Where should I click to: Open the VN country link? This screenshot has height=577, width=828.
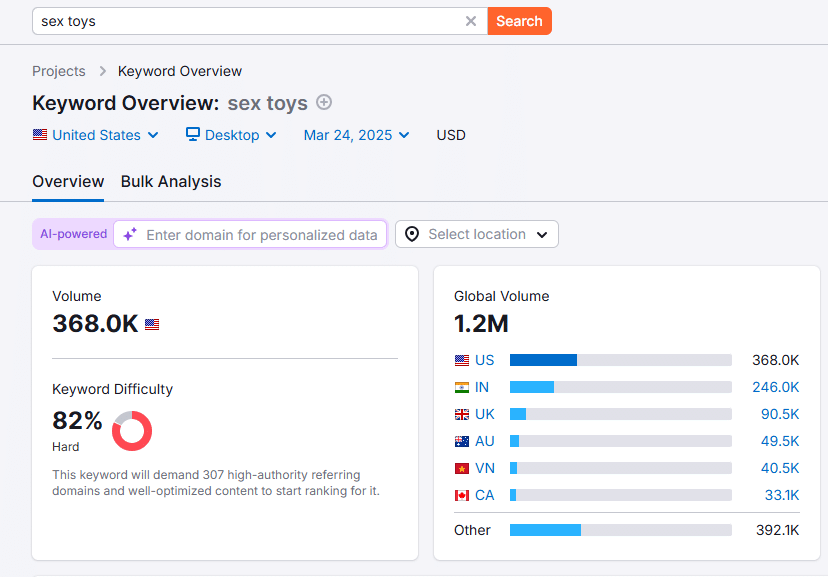485,468
